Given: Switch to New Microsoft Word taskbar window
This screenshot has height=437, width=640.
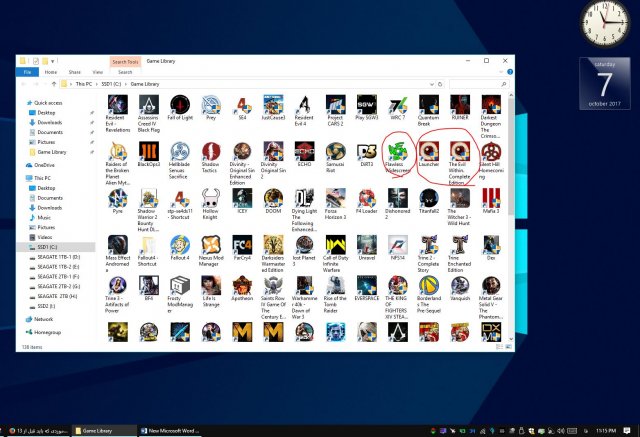Looking at the screenshot, I should coord(174,429).
